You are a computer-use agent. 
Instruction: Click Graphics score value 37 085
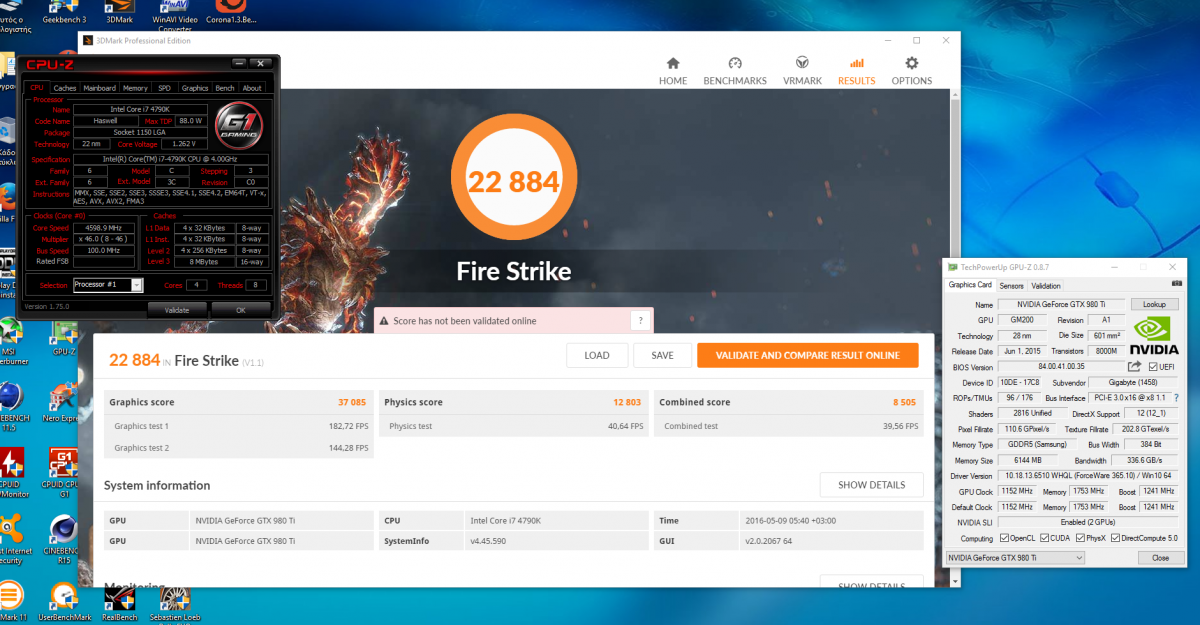tap(352, 402)
